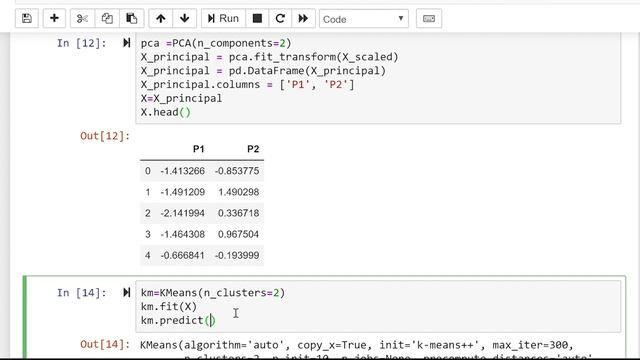Click the km.fit(X) code line

click(x=169, y=307)
